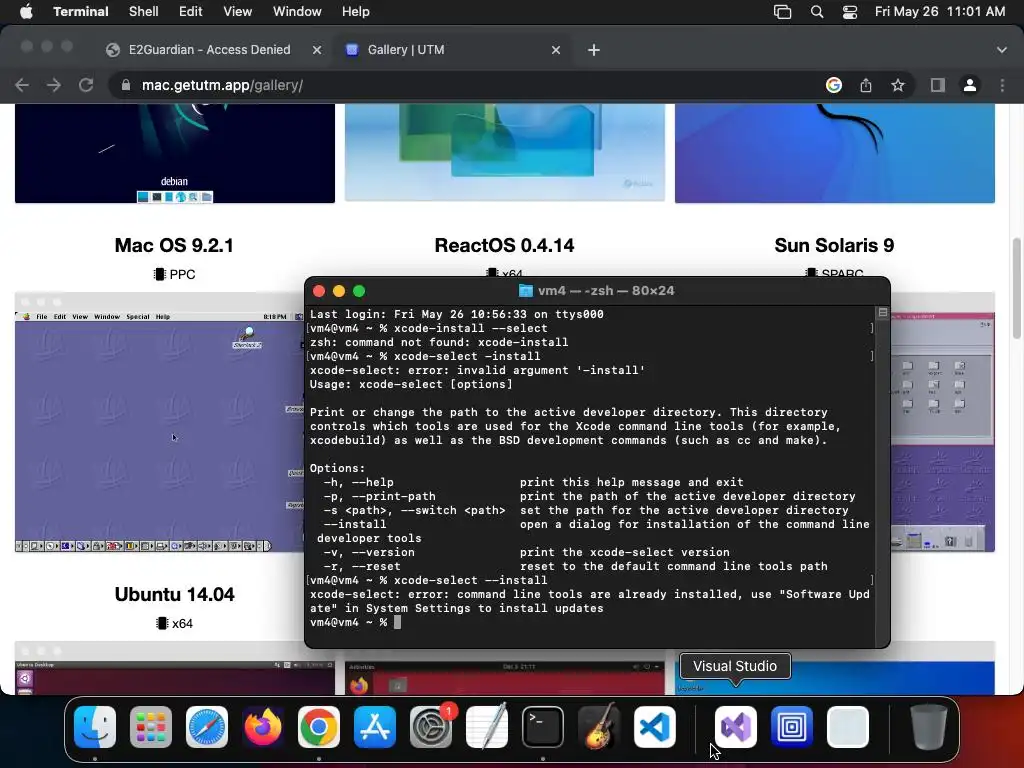
Task: Open the Shell menu
Action: pyautogui.click(x=143, y=12)
